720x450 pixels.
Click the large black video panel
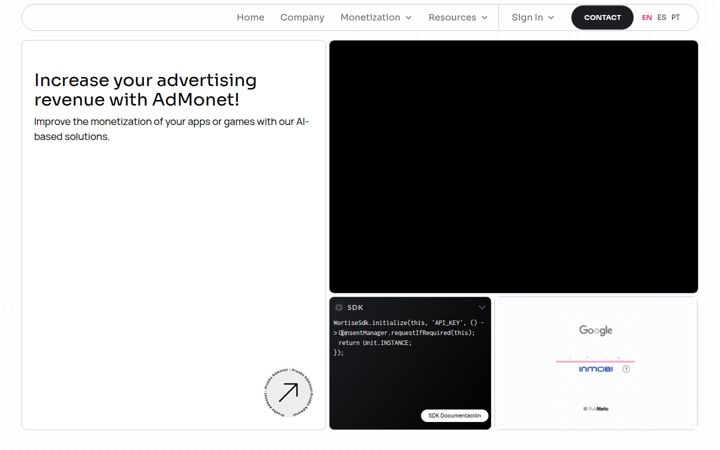pyautogui.click(x=513, y=167)
